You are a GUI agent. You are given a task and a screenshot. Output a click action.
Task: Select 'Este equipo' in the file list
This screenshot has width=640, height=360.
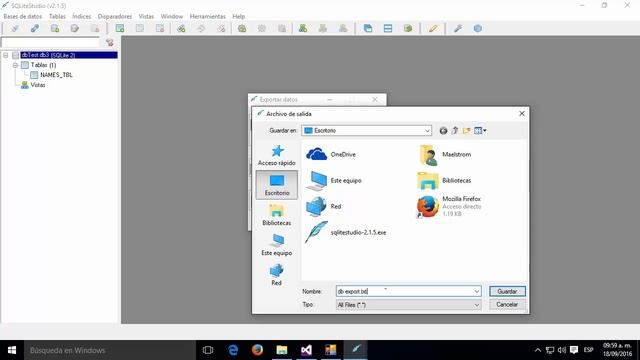pos(334,180)
